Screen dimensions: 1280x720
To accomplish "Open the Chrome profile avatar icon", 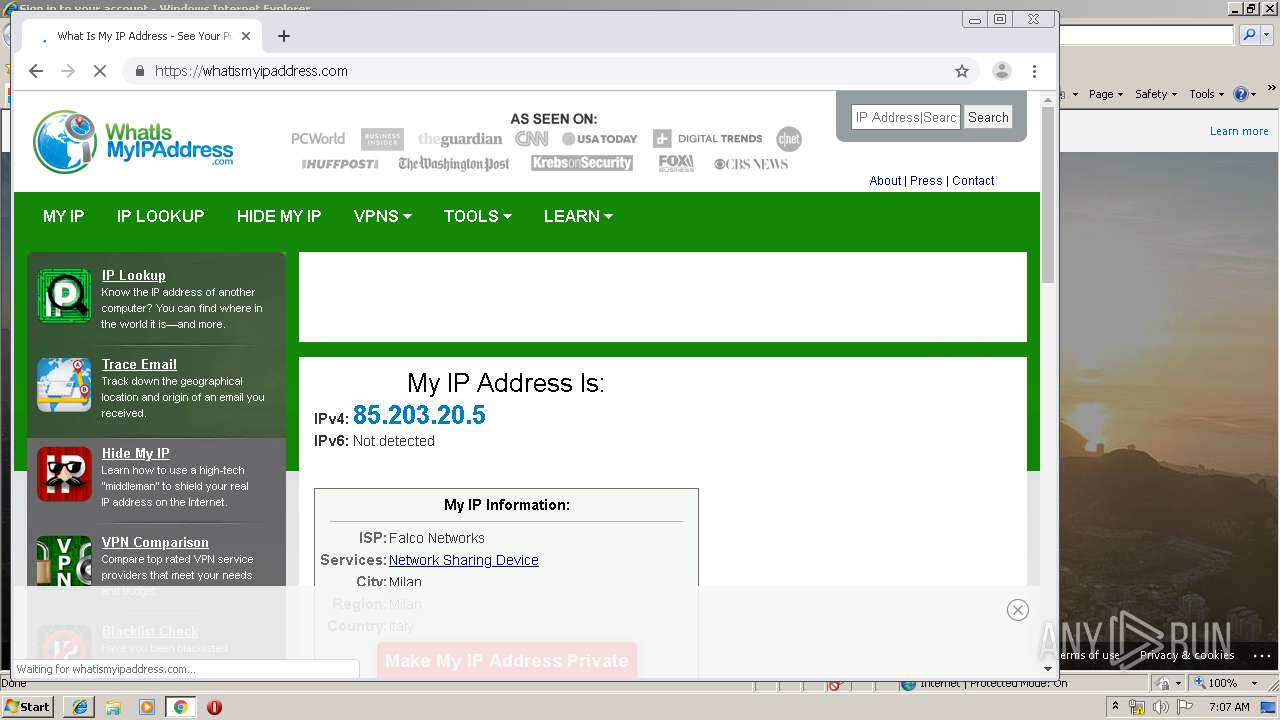I will click(x=1001, y=71).
